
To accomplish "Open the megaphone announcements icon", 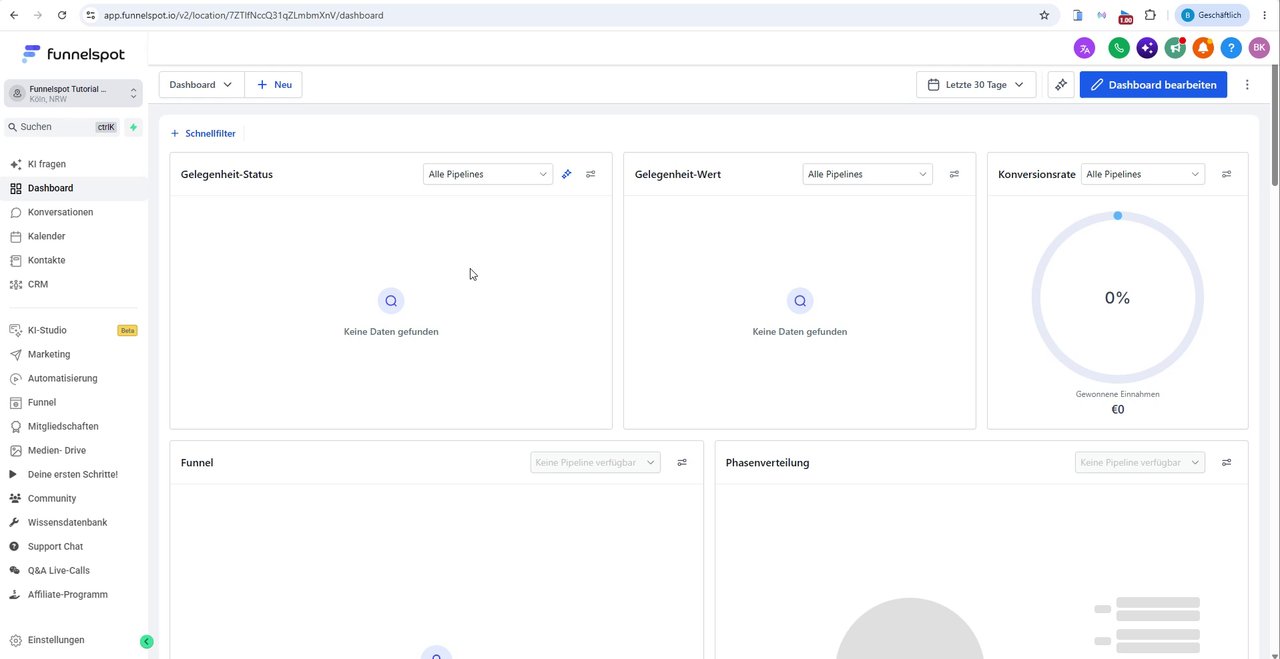I will 1175,48.
